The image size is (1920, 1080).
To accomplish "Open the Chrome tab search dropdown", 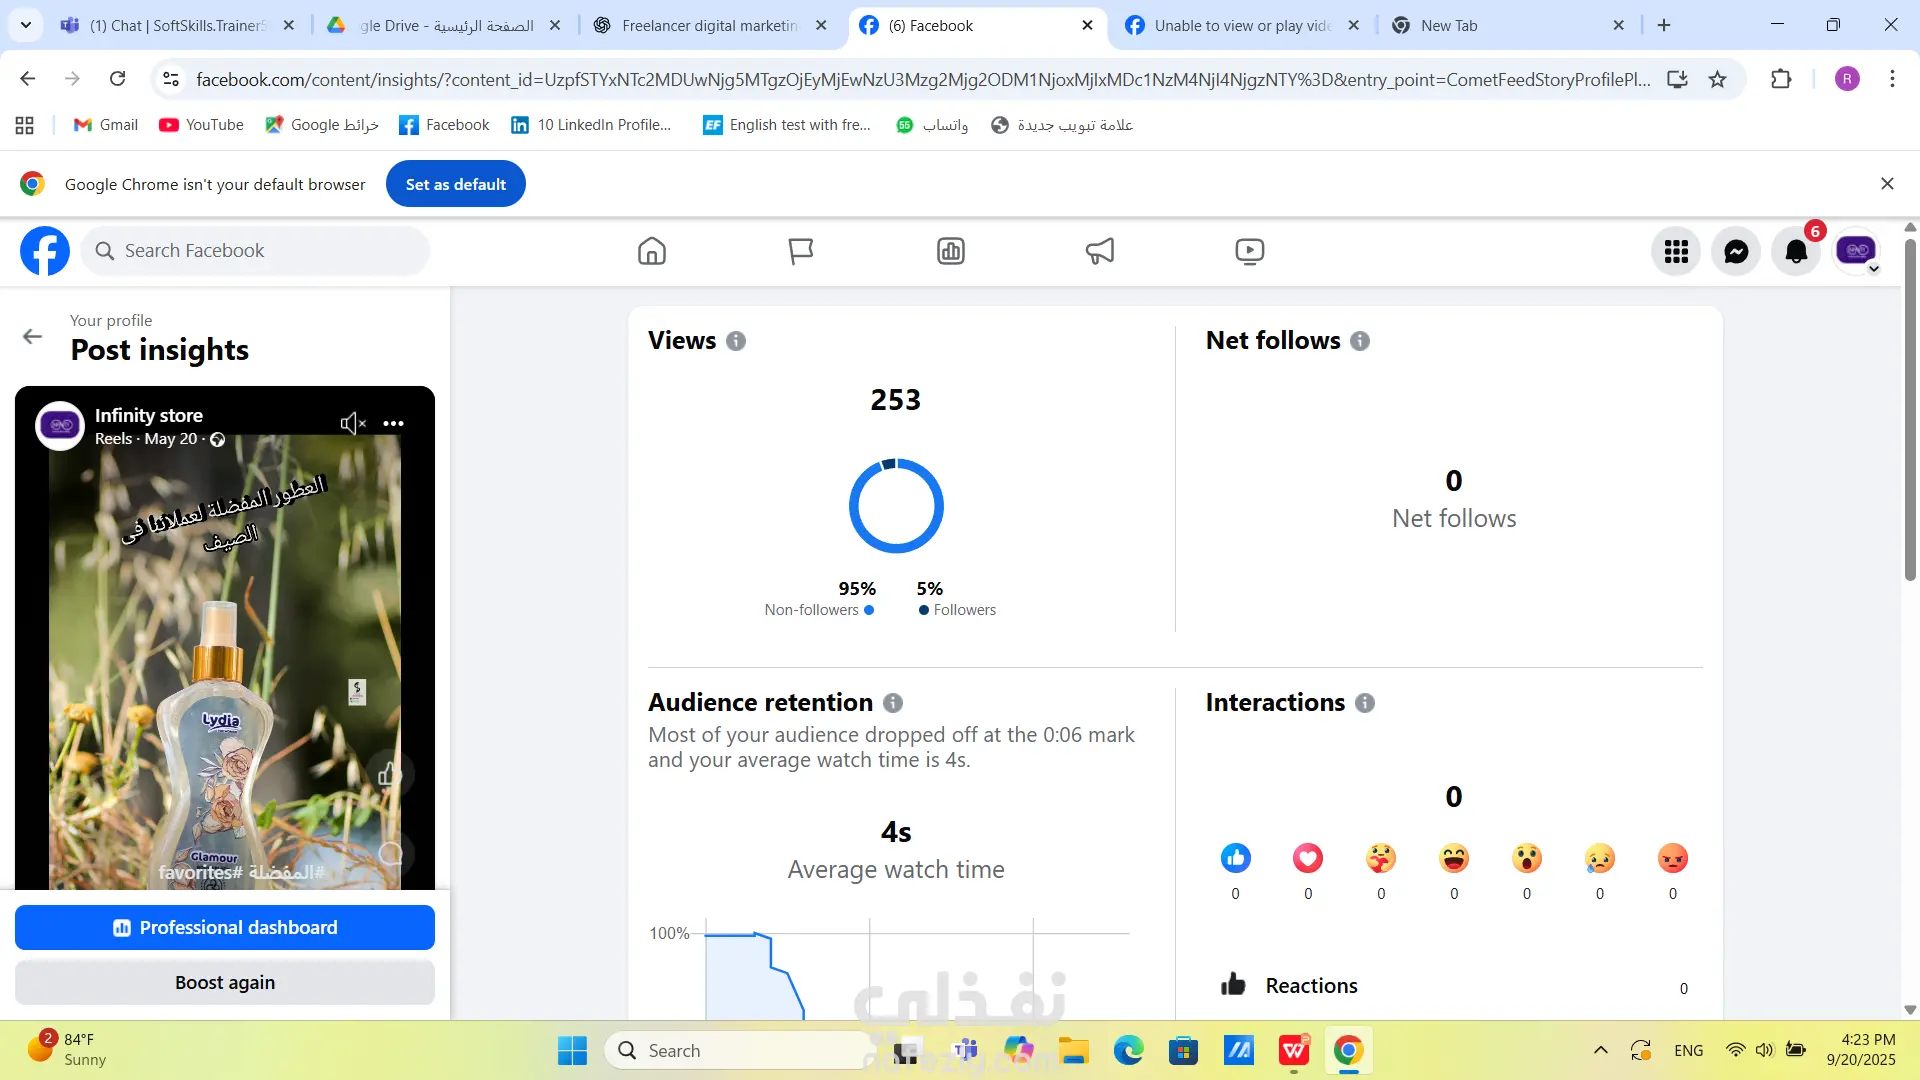I will (26, 25).
